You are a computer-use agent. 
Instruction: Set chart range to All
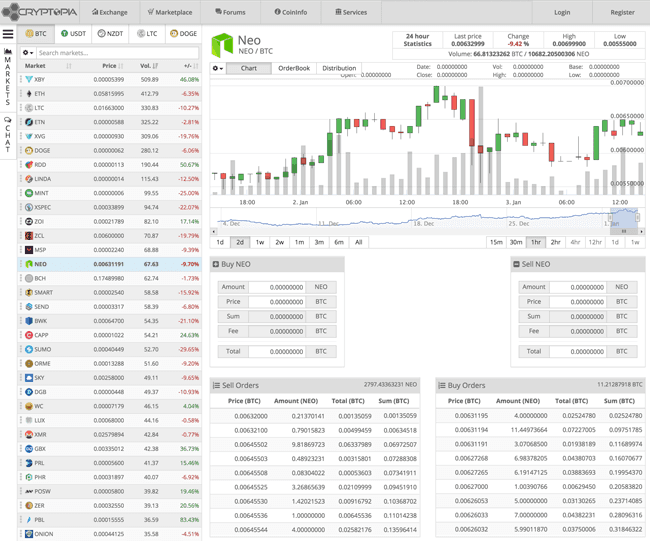[x=359, y=242]
